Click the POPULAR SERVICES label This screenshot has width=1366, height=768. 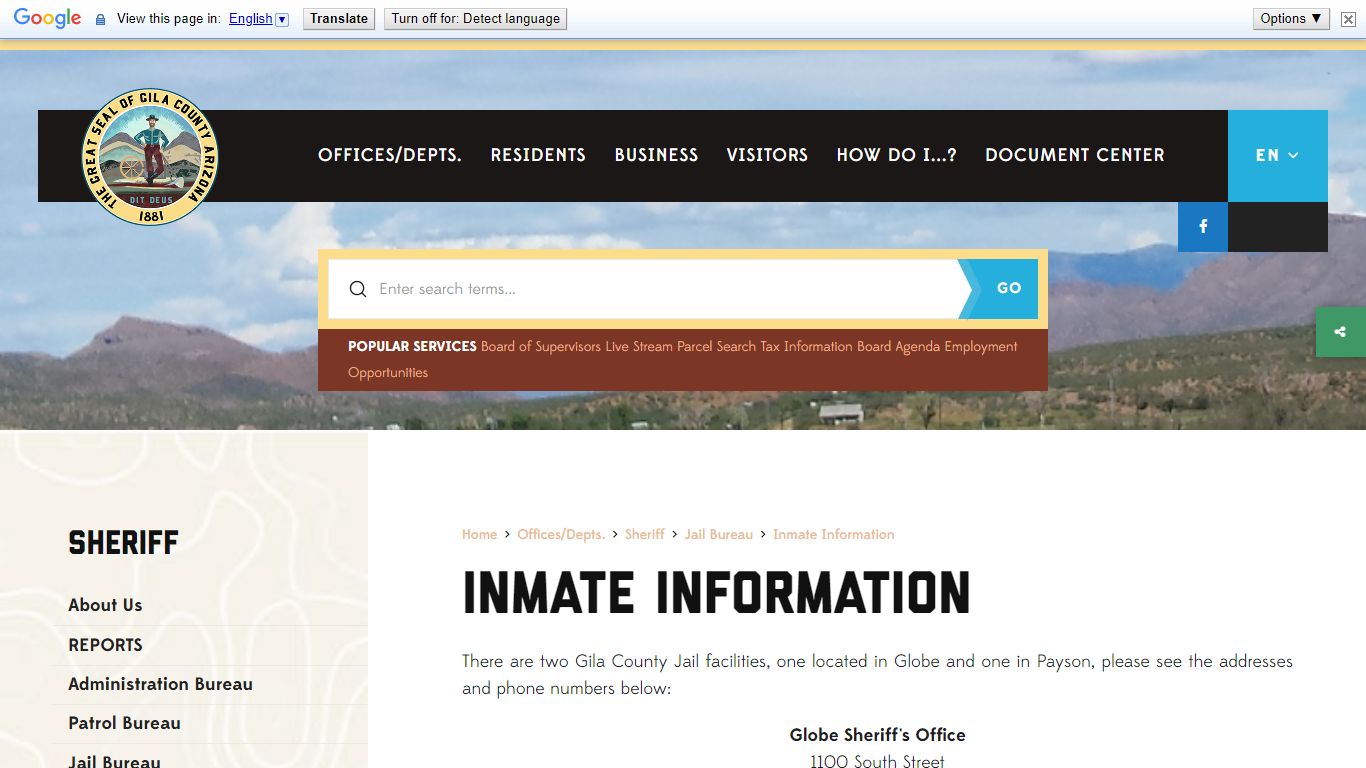point(412,347)
